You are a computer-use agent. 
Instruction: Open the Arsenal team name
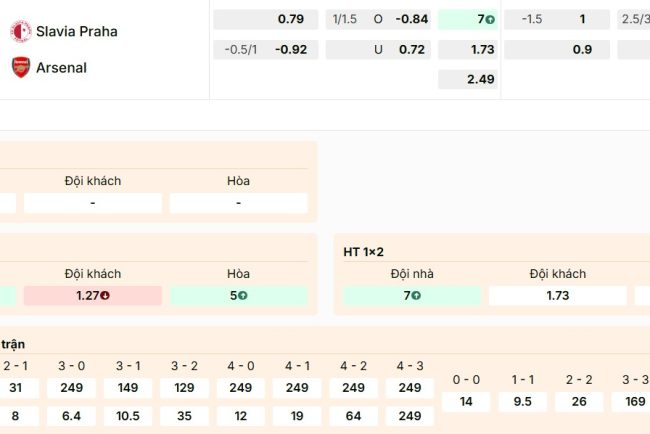[x=63, y=67]
